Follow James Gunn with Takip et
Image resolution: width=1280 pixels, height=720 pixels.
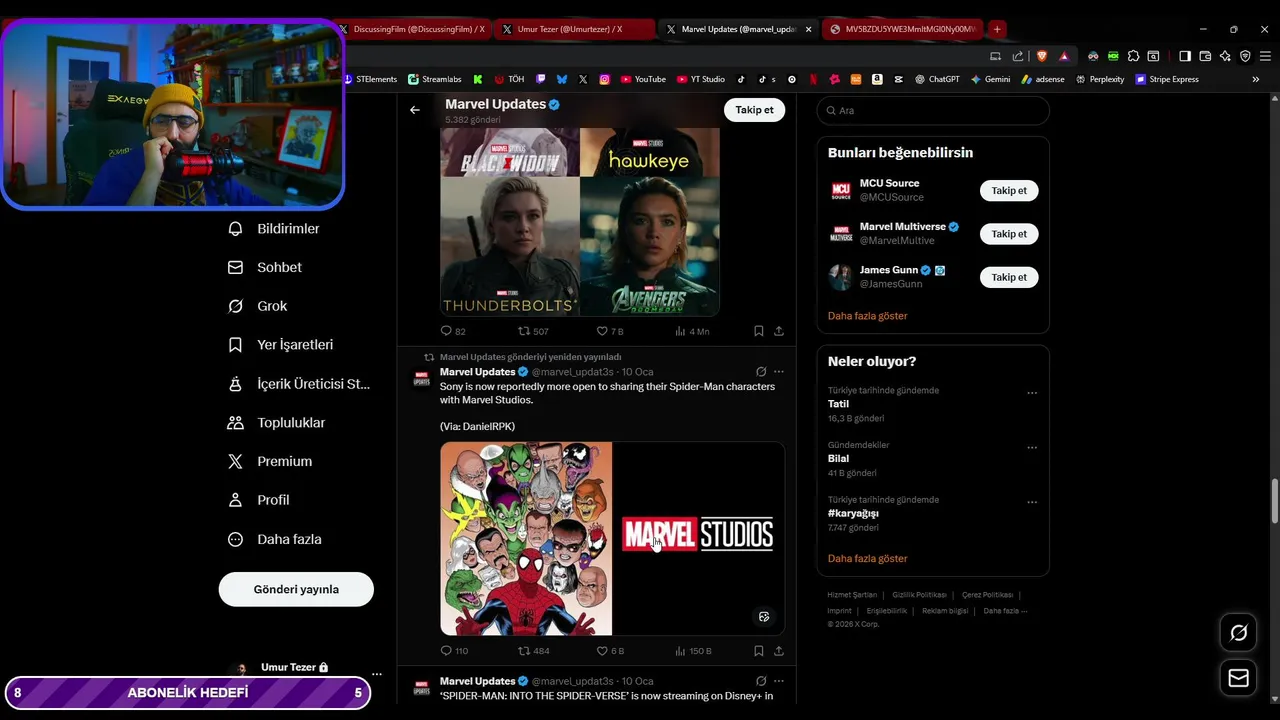coord(1009,277)
